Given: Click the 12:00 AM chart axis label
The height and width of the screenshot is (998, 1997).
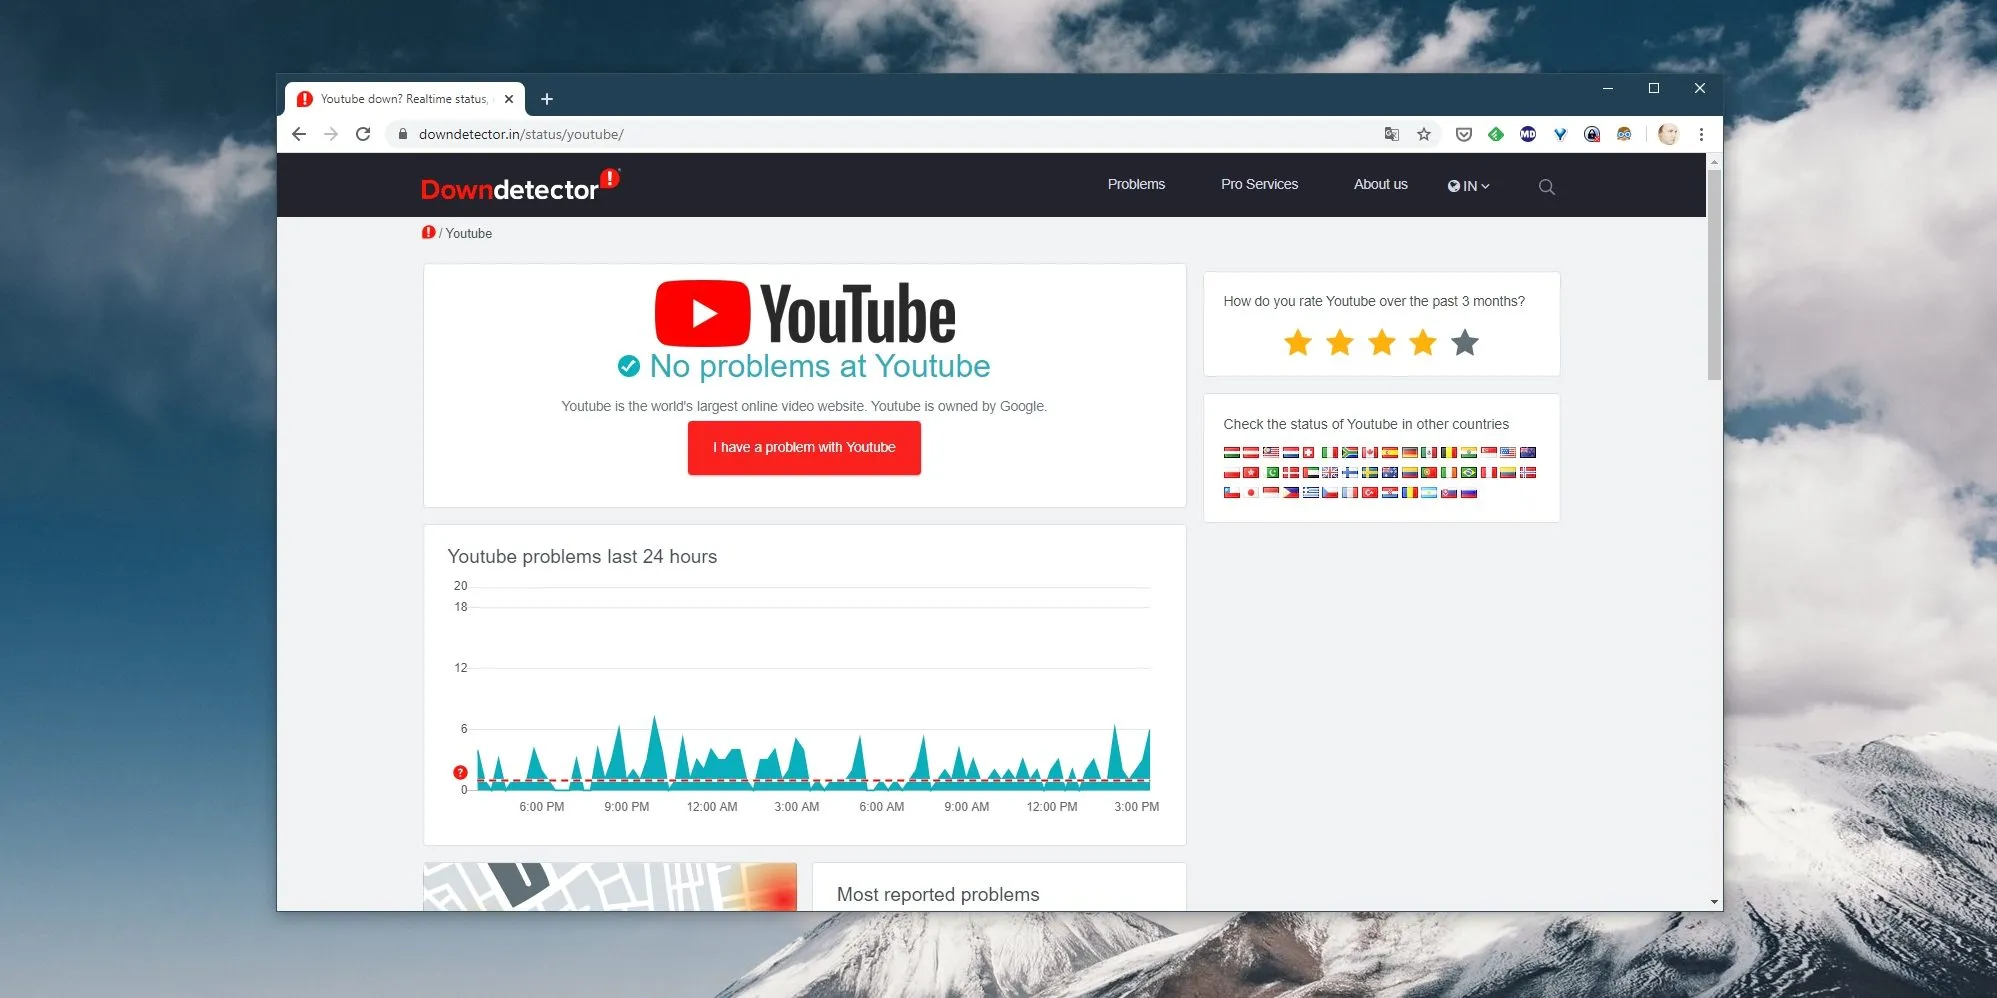Looking at the screenshot, I should pyautogui.click(x=712, y=807).
